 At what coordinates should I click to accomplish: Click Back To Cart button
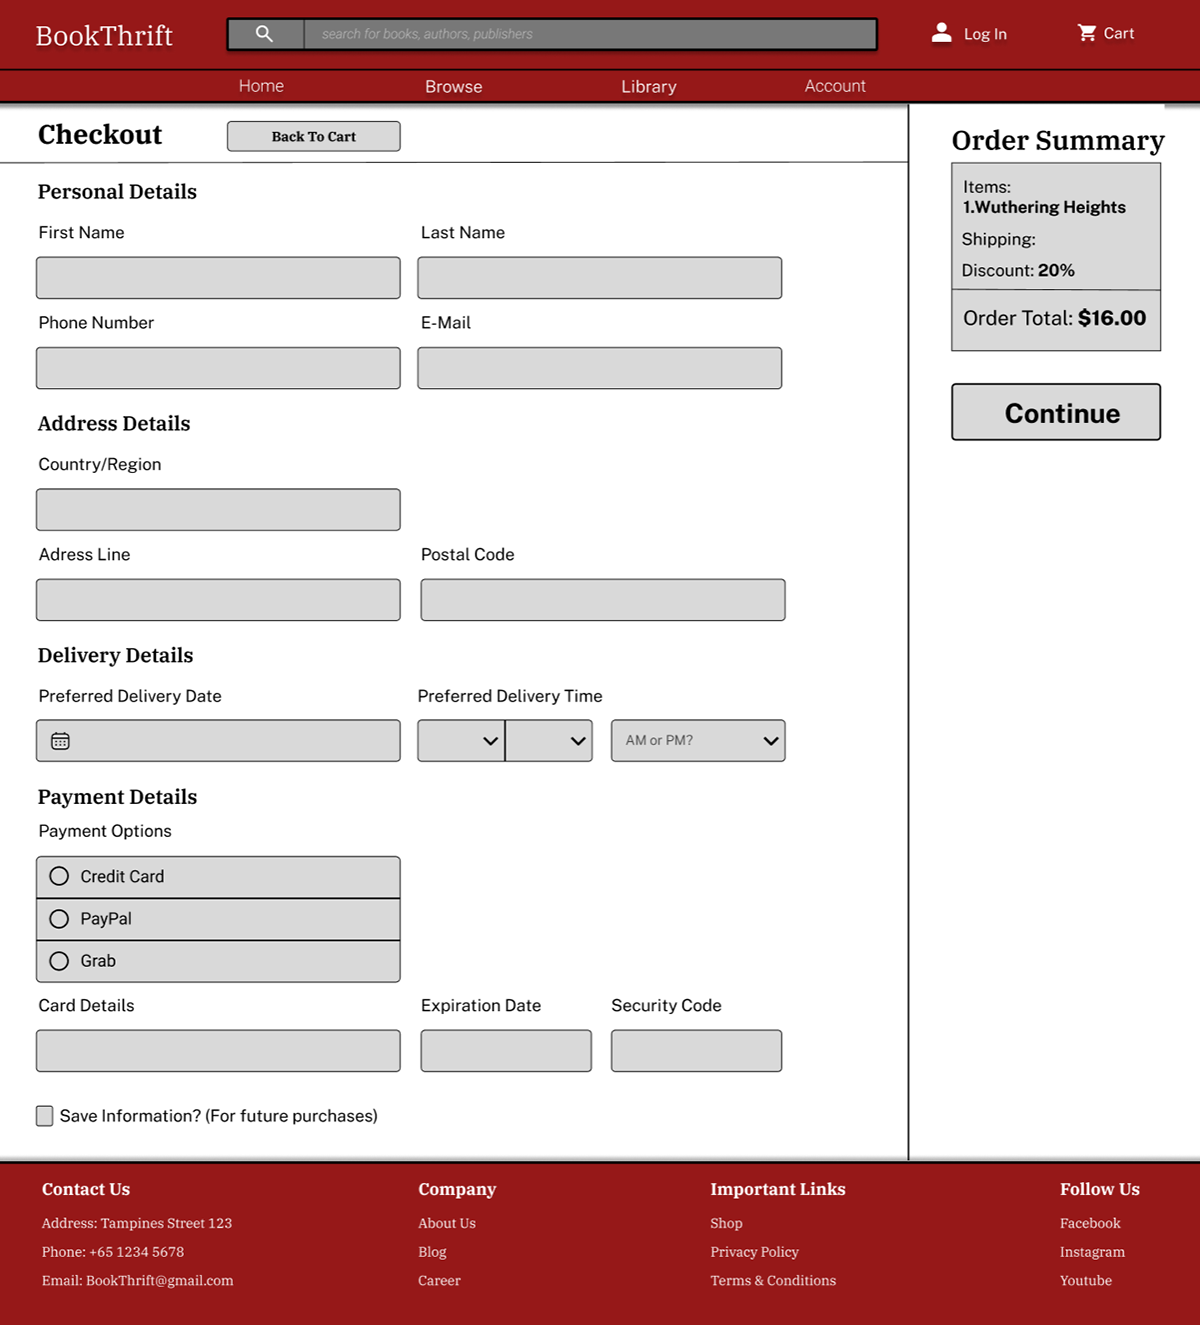[313, 137]
